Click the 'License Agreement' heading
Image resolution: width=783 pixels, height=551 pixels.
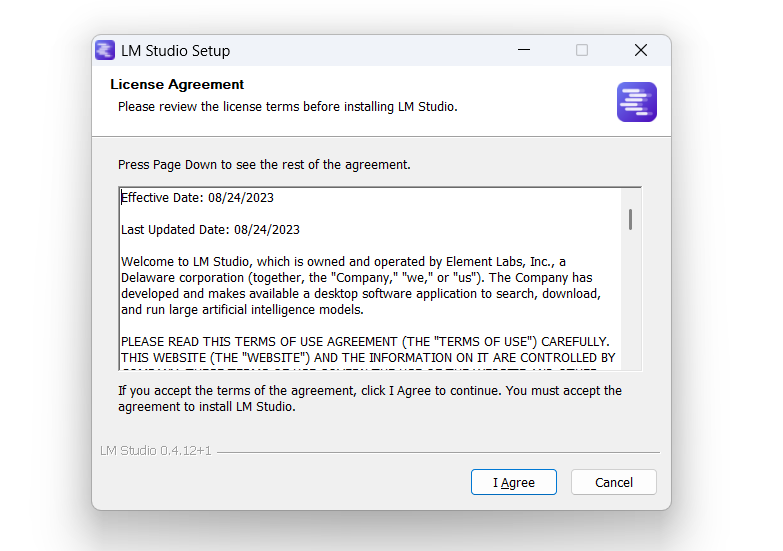[x=177, y=84]
